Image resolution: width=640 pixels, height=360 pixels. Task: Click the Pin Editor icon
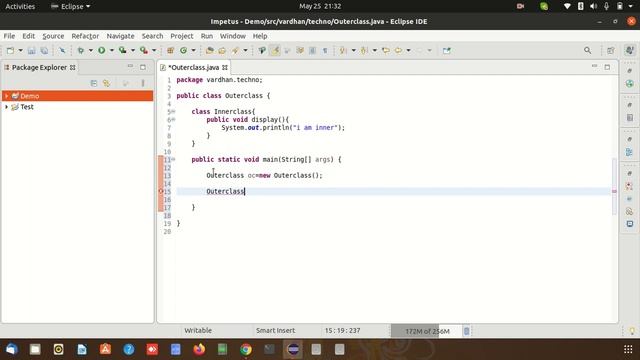point(447,51)
